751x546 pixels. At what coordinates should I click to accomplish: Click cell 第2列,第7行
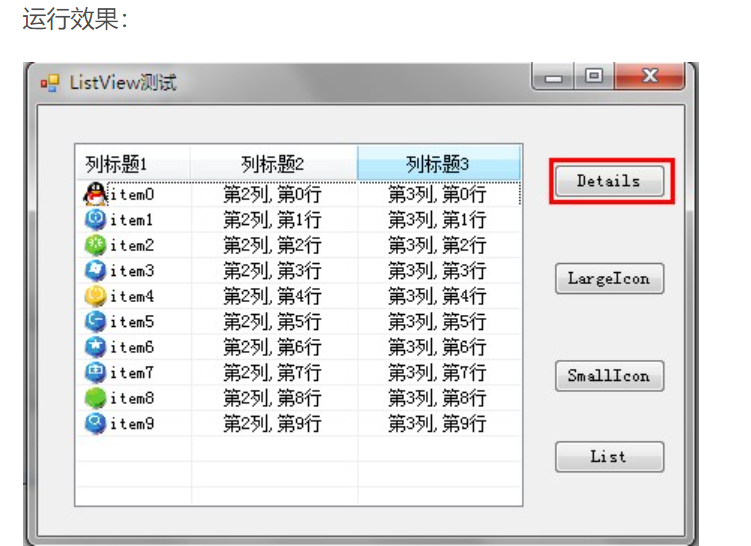coord(273,373)
